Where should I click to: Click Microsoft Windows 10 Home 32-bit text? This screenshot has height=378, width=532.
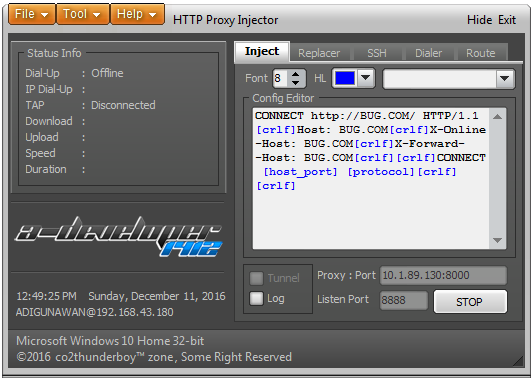click(x=110, y=341)
